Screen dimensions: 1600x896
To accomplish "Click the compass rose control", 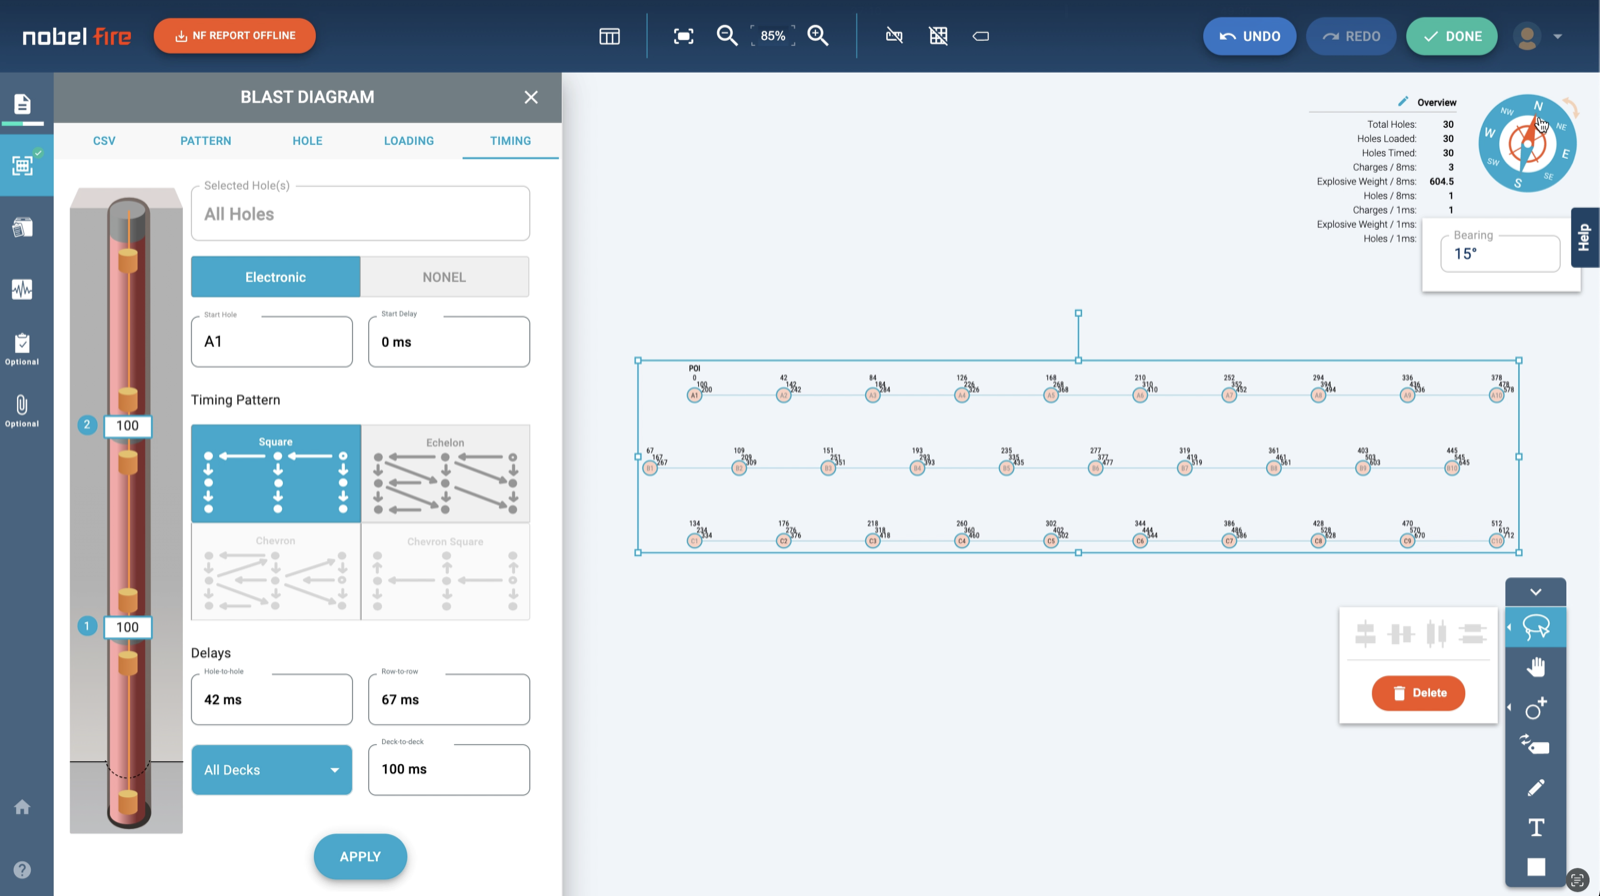I will (1527, 143).
